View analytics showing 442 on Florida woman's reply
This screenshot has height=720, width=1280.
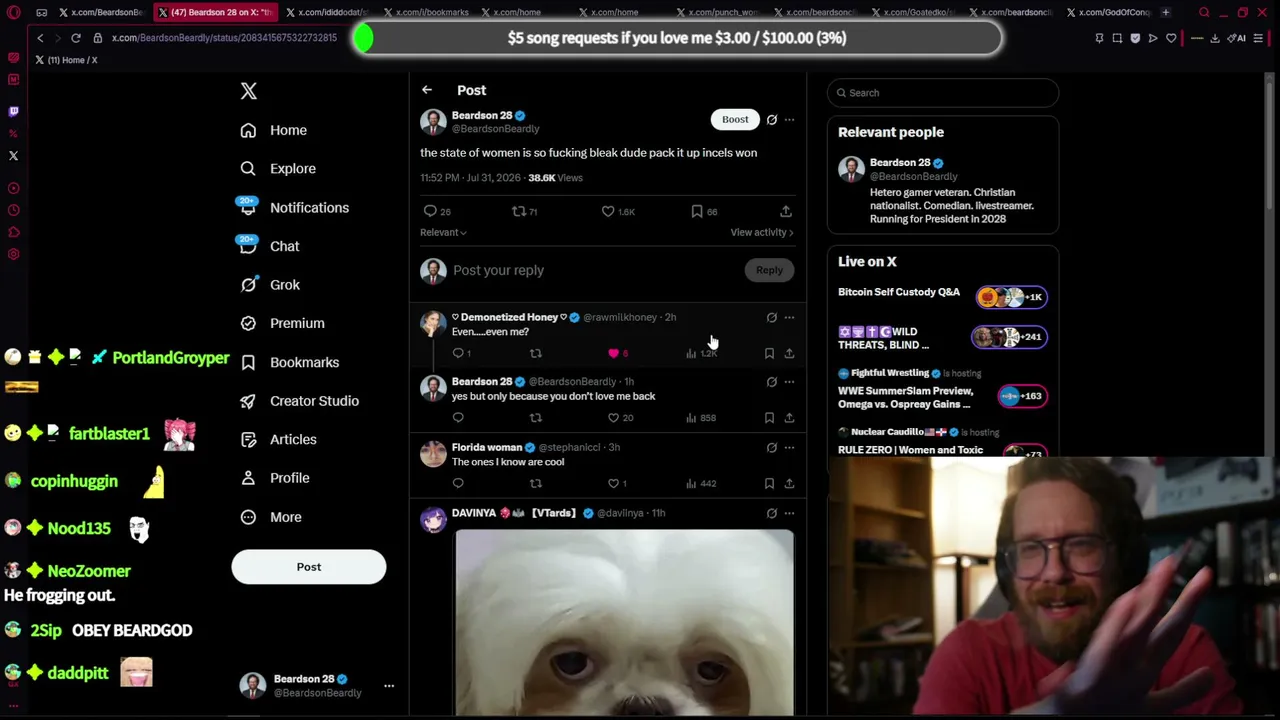(701, 484)
